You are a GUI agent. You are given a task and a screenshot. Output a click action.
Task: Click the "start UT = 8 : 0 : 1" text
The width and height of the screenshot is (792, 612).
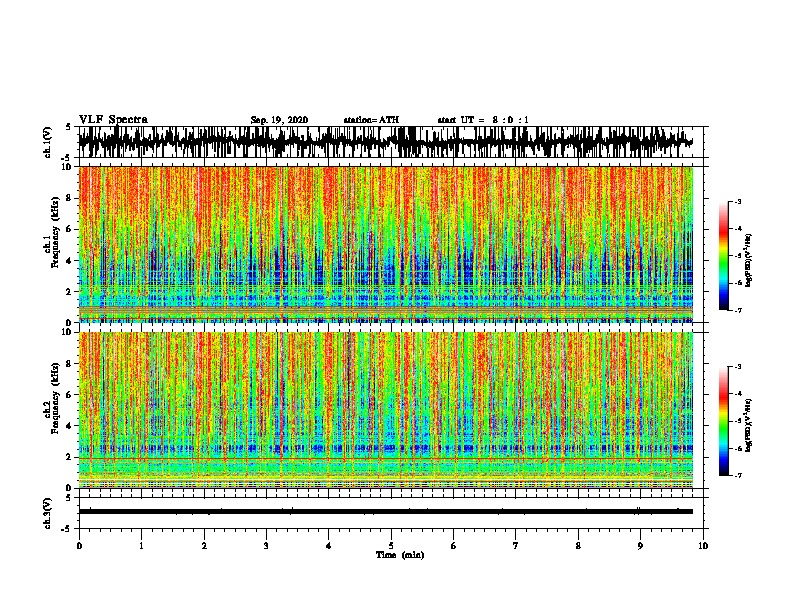(x=483, y=120)
